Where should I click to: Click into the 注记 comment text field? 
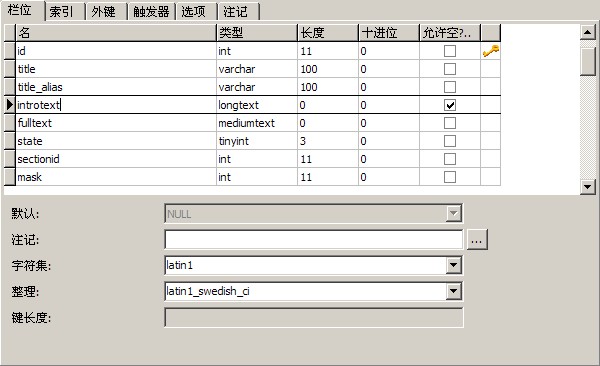313,240
